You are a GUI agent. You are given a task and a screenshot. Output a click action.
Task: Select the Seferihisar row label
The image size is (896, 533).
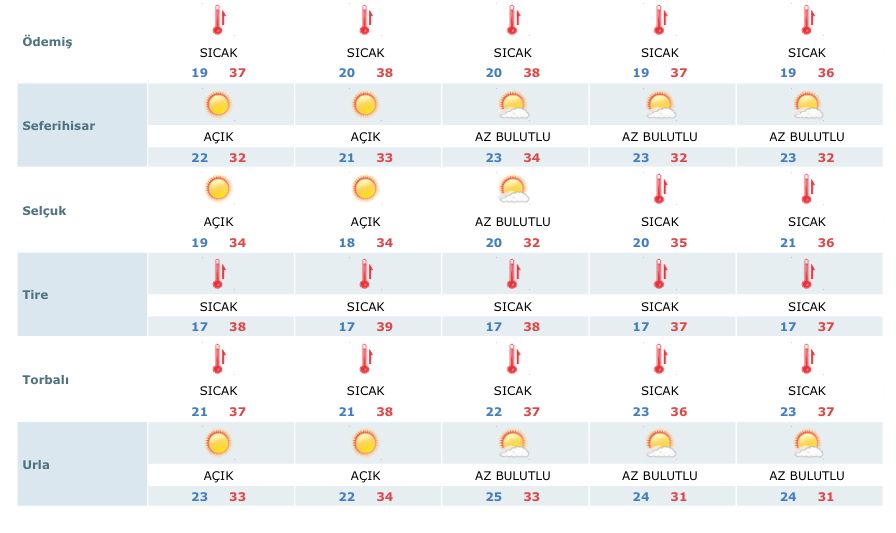(x=58, y=126)
